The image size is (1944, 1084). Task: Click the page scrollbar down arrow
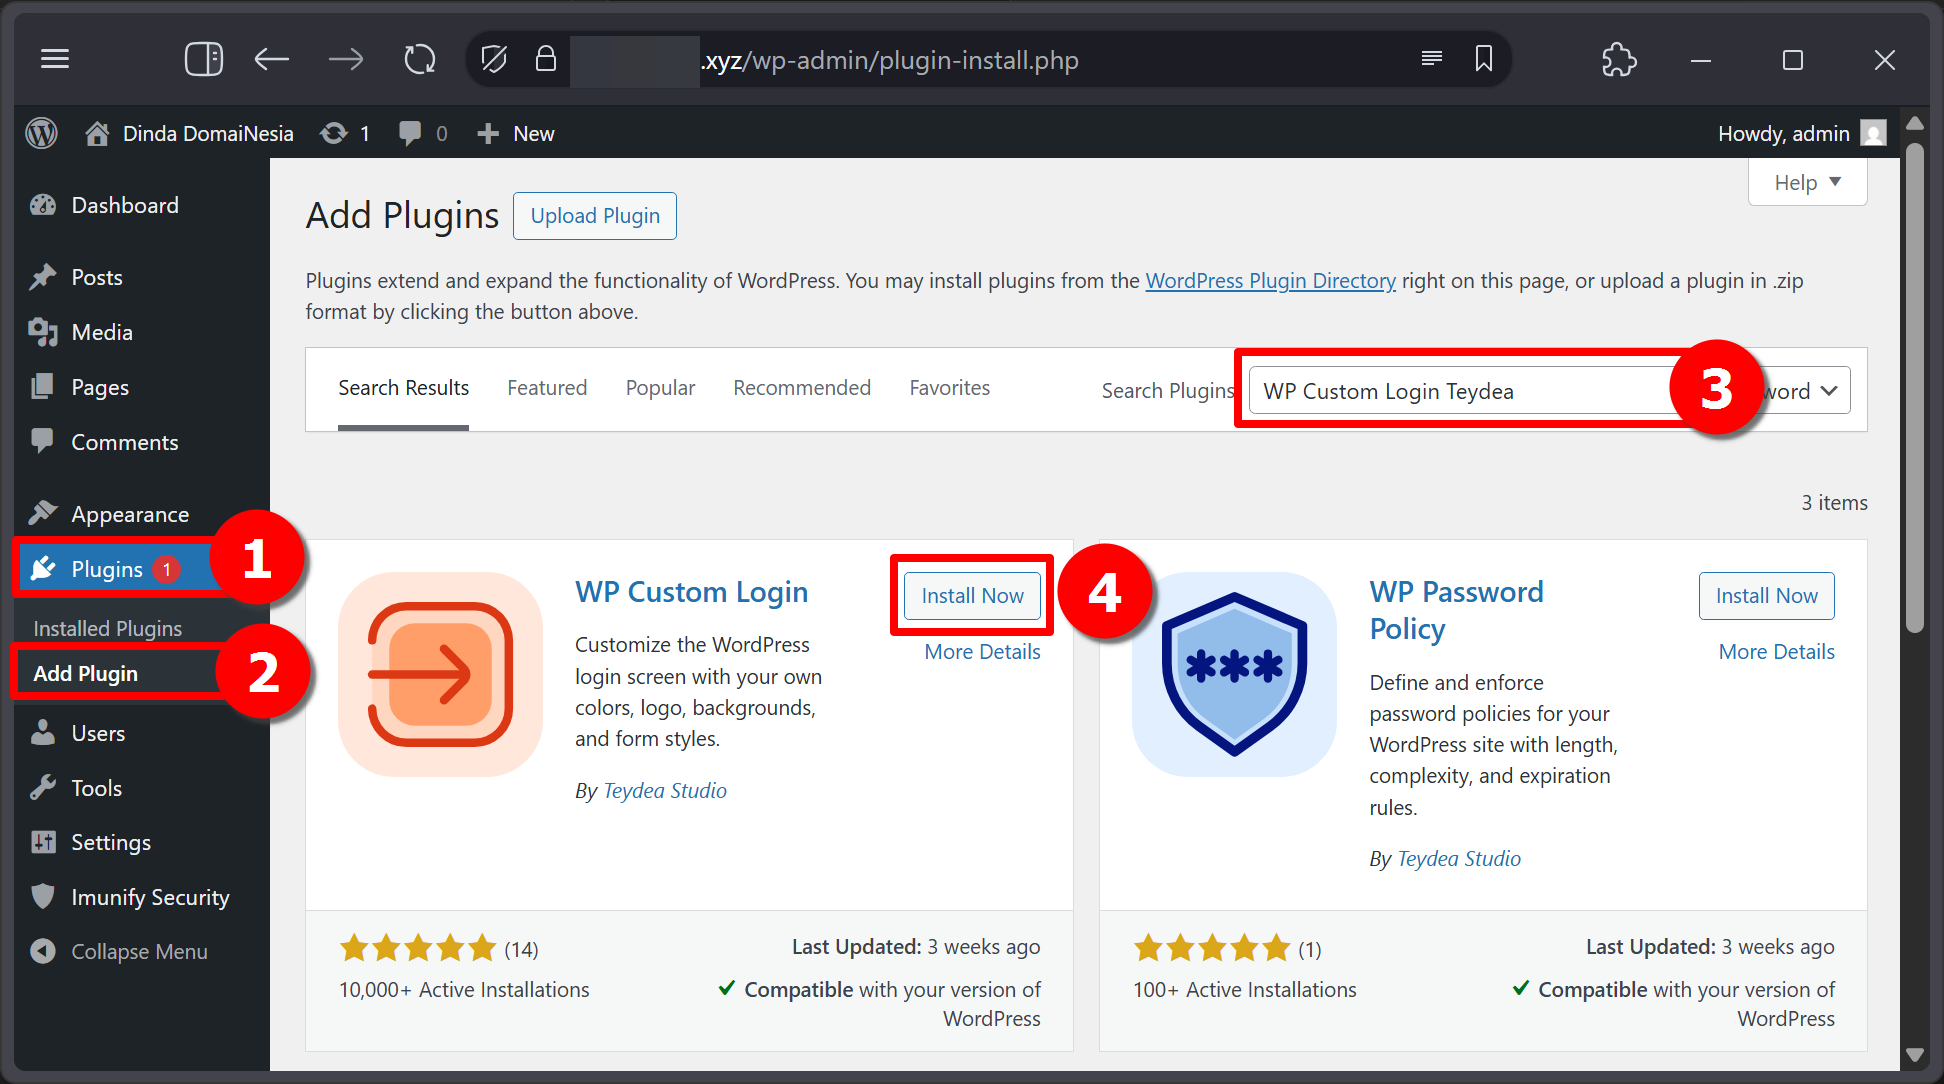coord(1915,1054)
